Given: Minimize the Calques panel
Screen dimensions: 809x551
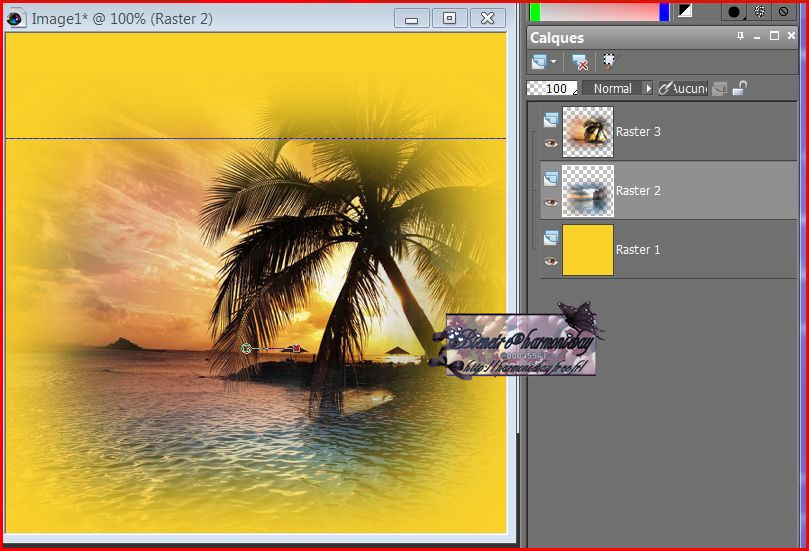Looking at the screenshot, I should click(757, 37).
